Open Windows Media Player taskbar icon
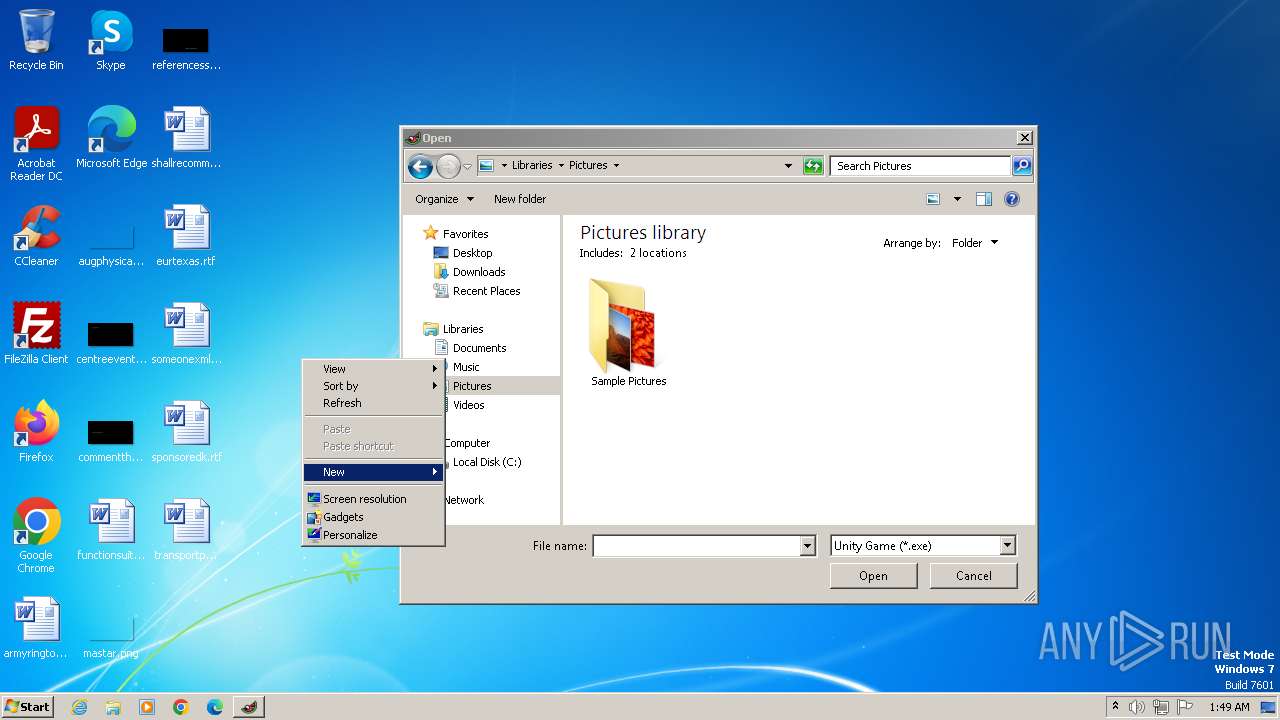 [x=147, y=707]
